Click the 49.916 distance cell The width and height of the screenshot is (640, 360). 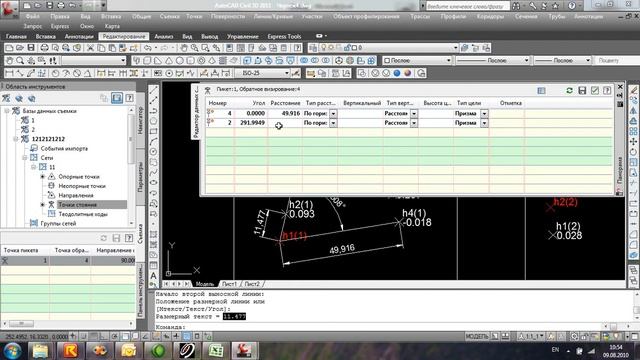285,113
